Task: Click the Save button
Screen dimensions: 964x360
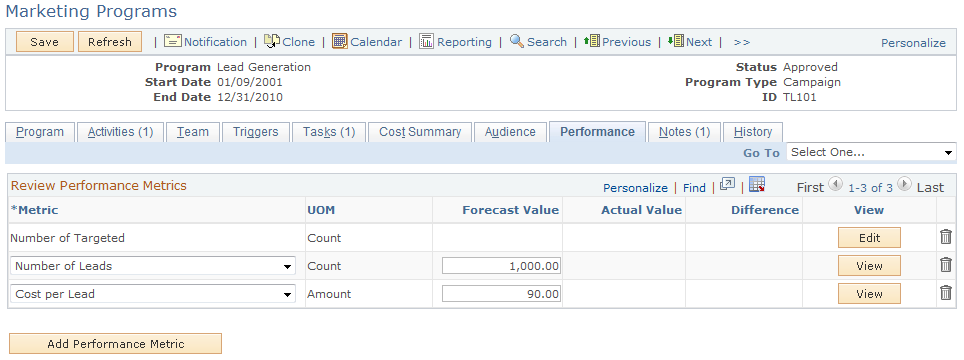Action: [x=45, y=42]
